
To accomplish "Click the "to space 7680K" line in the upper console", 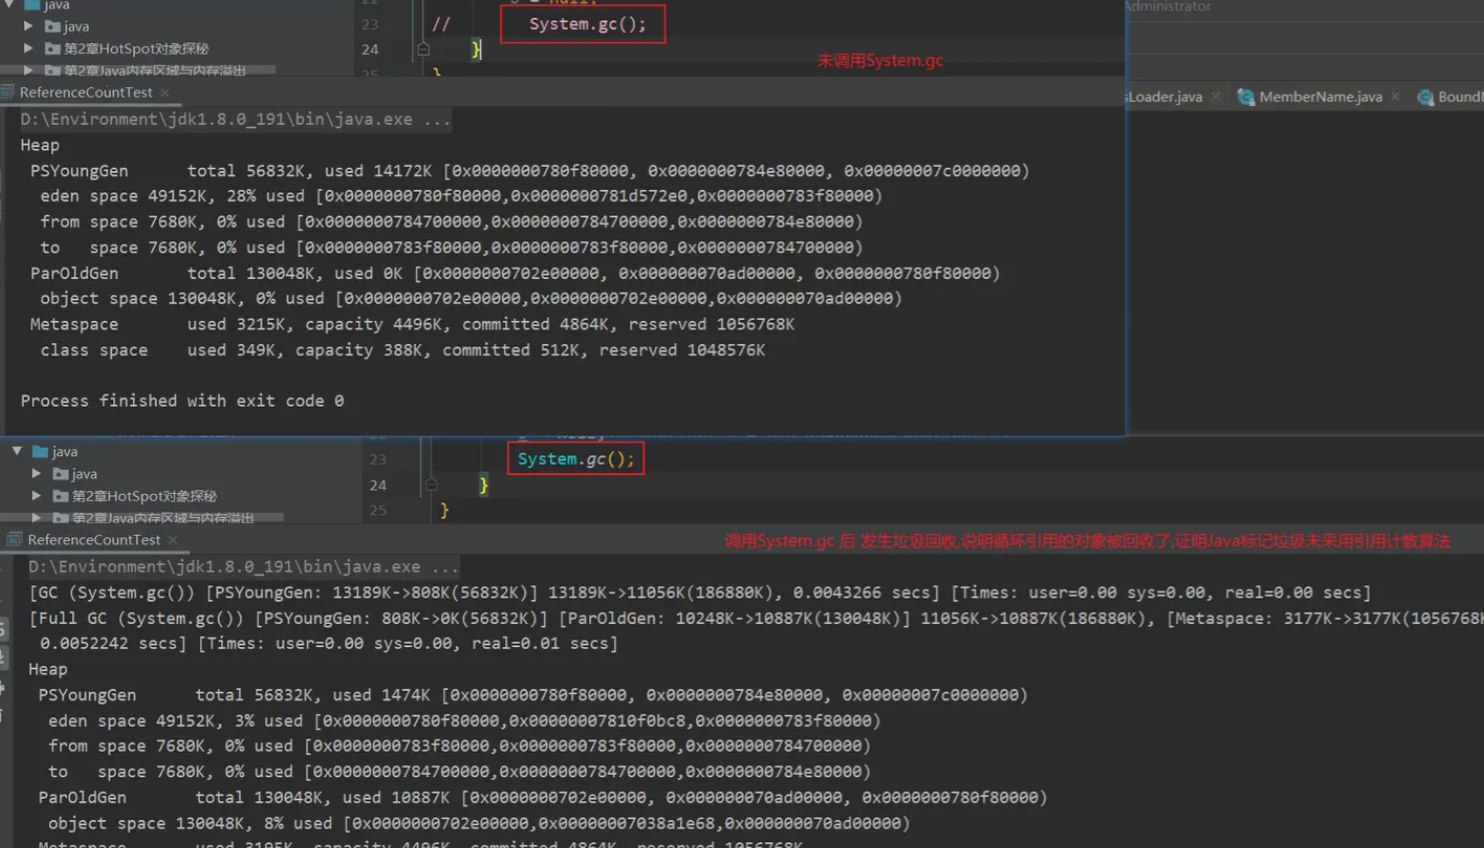I will click(451, 248).
